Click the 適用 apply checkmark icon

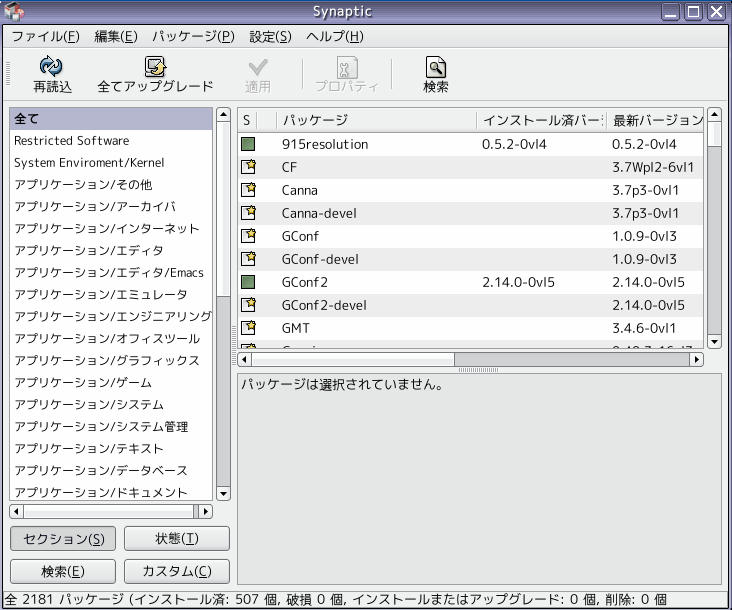[258, 67]
